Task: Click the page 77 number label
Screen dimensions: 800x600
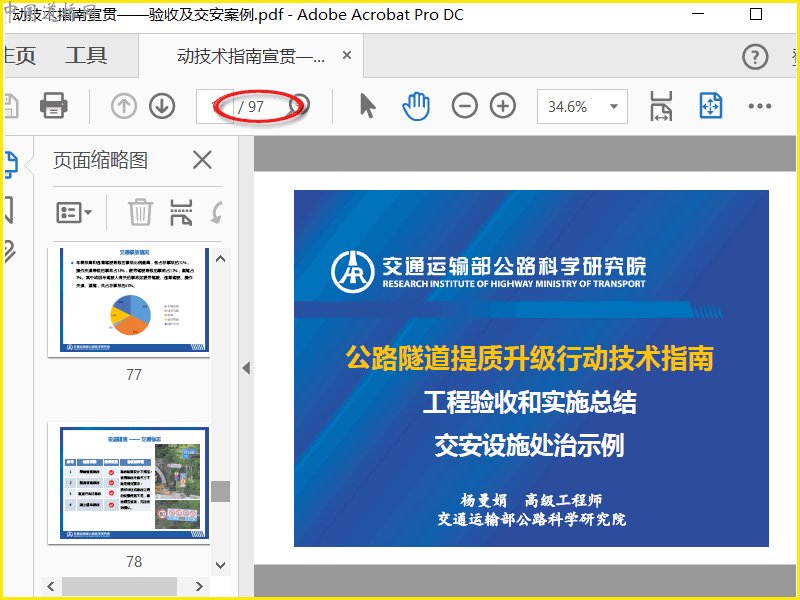Action: (134, 375)
